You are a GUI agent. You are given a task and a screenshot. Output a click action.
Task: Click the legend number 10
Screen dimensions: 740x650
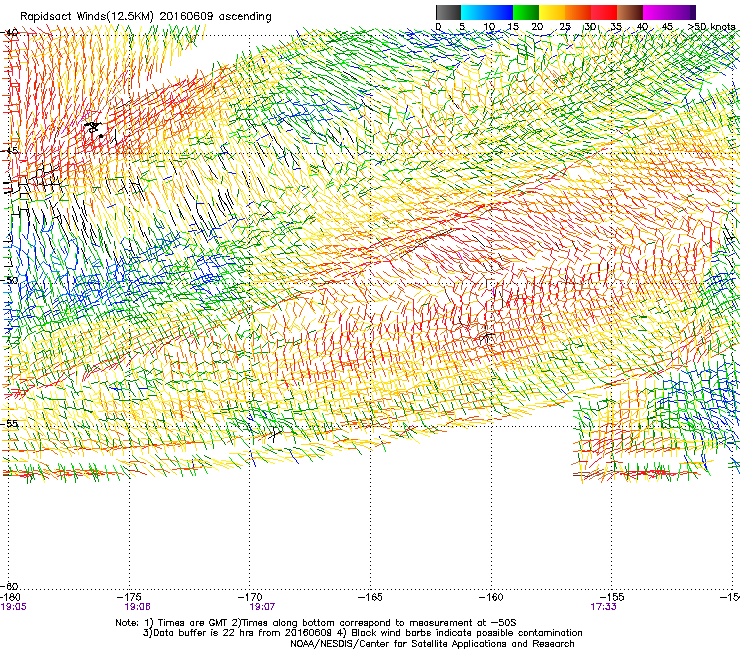(x=489, y=27)
